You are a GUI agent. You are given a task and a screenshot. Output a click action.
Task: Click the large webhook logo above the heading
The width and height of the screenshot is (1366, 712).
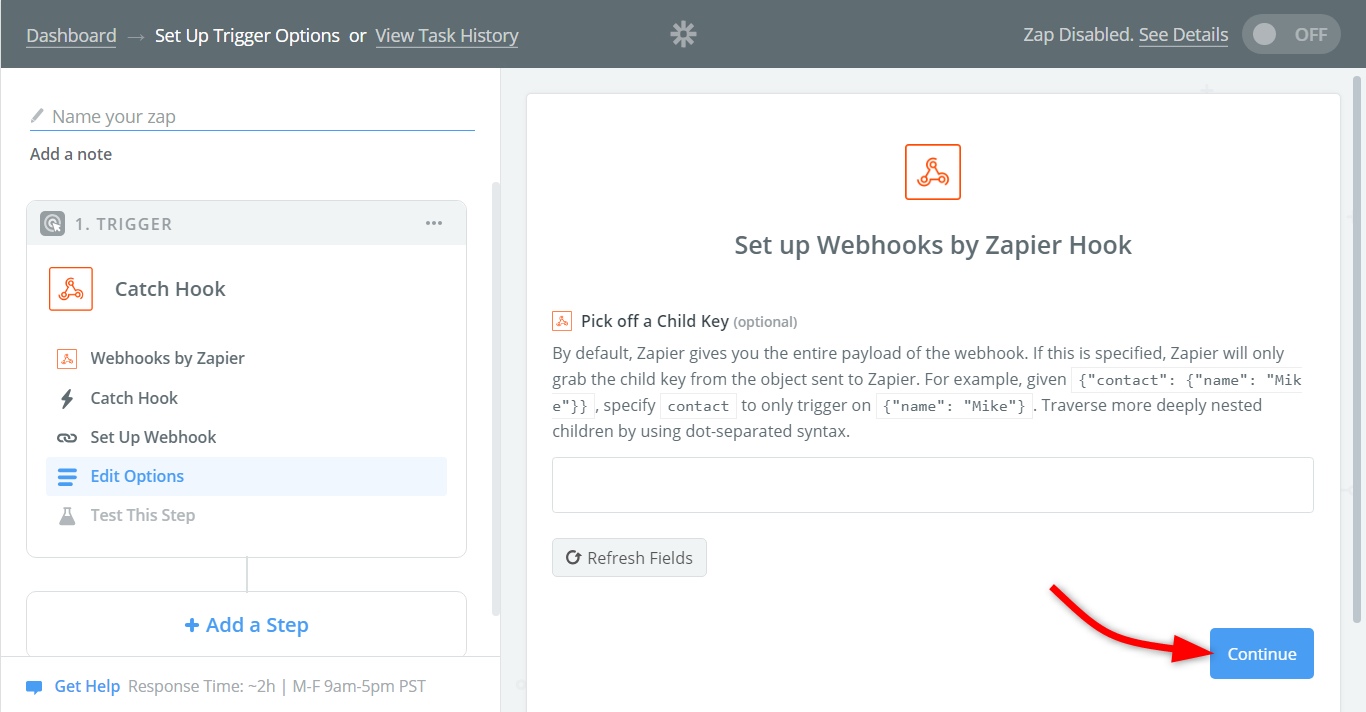933,172
